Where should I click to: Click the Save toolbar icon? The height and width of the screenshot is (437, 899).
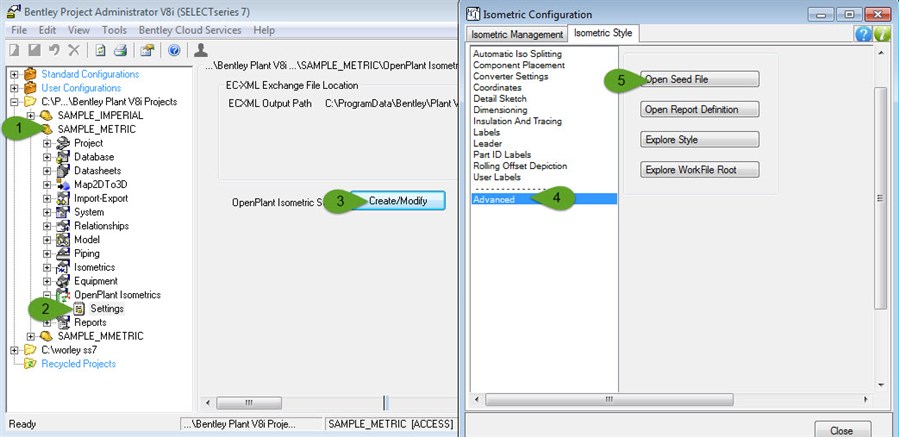point(34,50)
